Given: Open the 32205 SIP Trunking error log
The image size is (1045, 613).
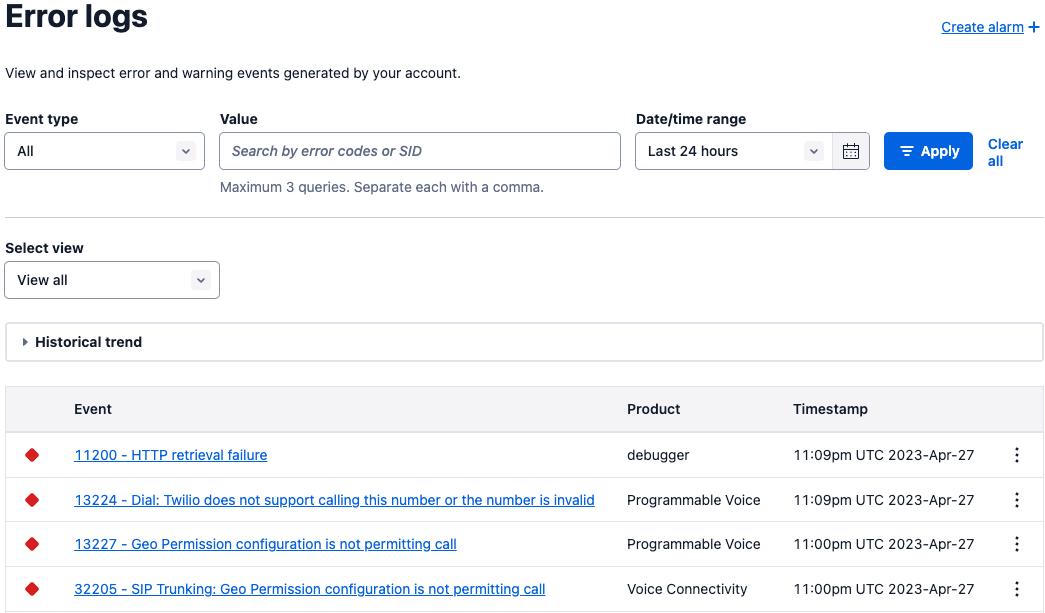Looking at the screenshot, I should (x=309, y=589).
